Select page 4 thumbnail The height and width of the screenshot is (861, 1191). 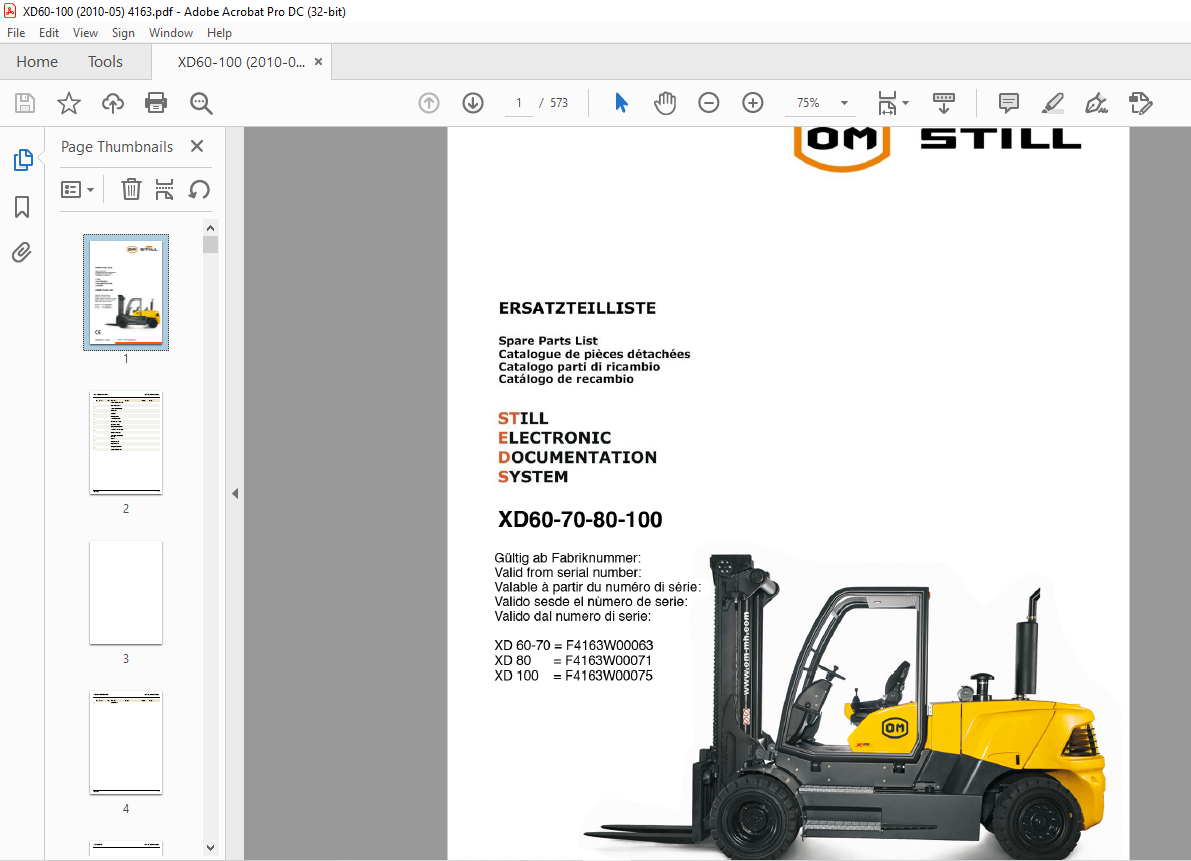point(126,743)
